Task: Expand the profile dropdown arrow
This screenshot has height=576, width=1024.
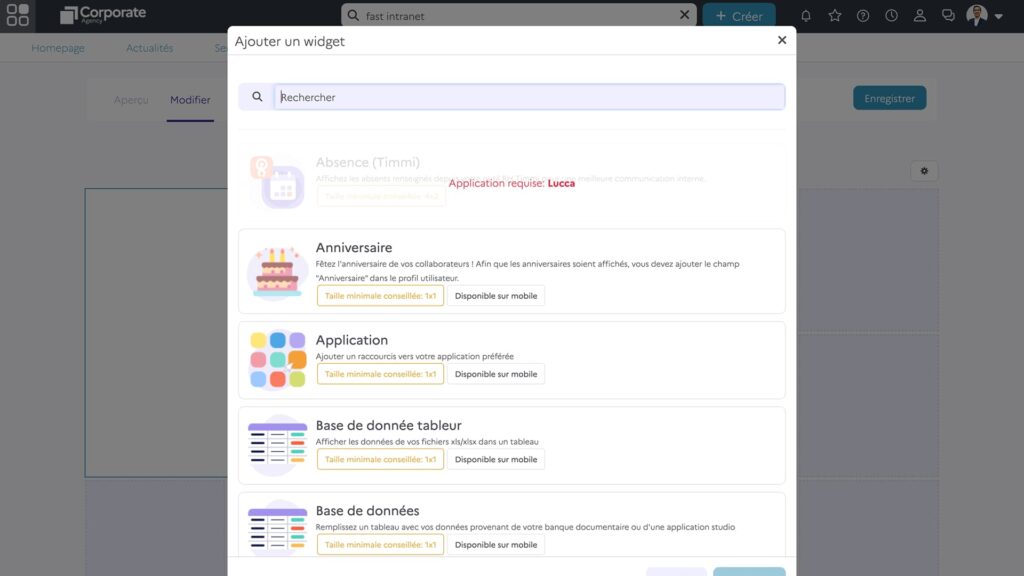Action: [999, 16]
